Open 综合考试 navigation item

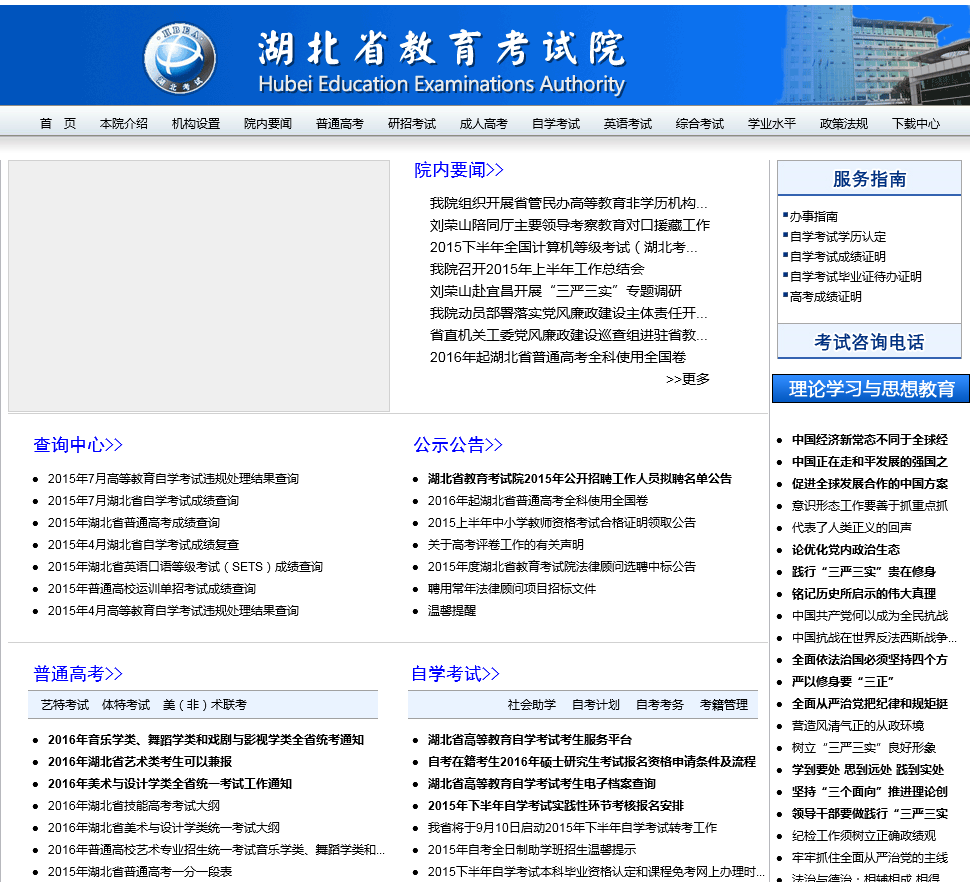click(x=700, y=124)
